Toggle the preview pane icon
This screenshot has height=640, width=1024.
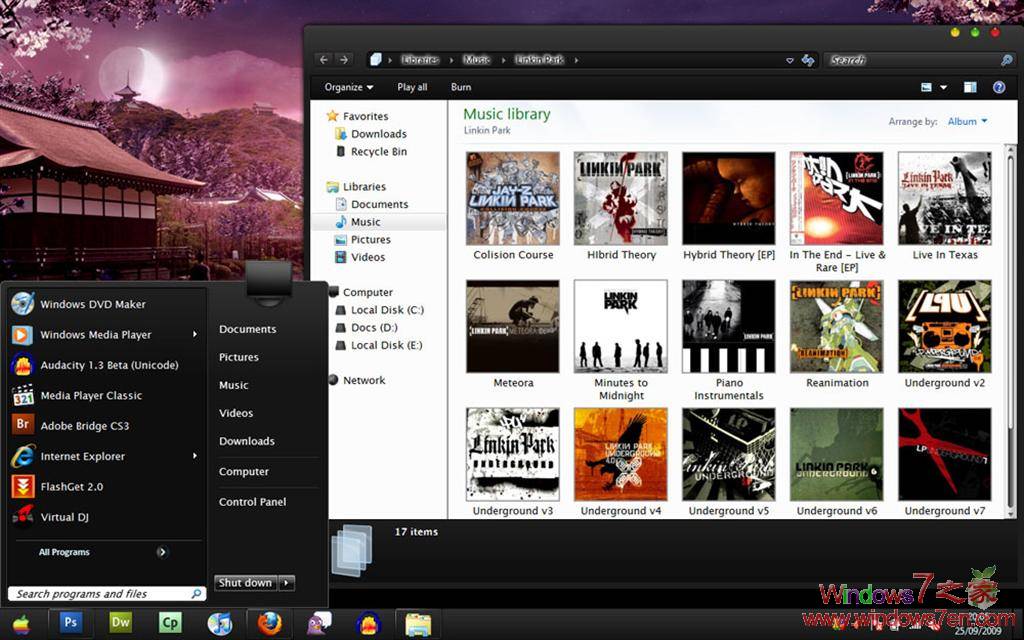point(968,87)
